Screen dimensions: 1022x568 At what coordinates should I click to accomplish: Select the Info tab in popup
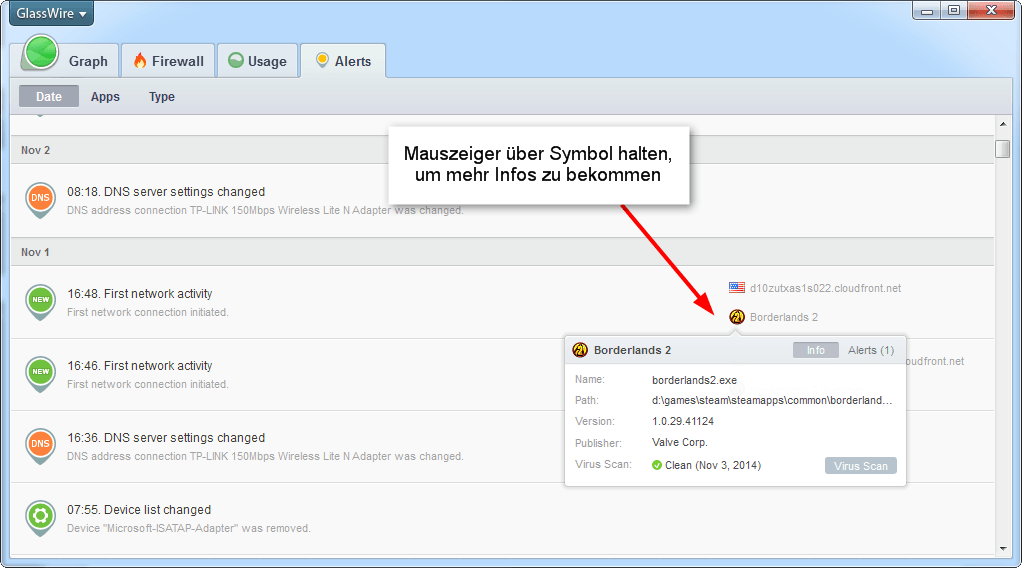pyautogui.click(x=815, y=350)
